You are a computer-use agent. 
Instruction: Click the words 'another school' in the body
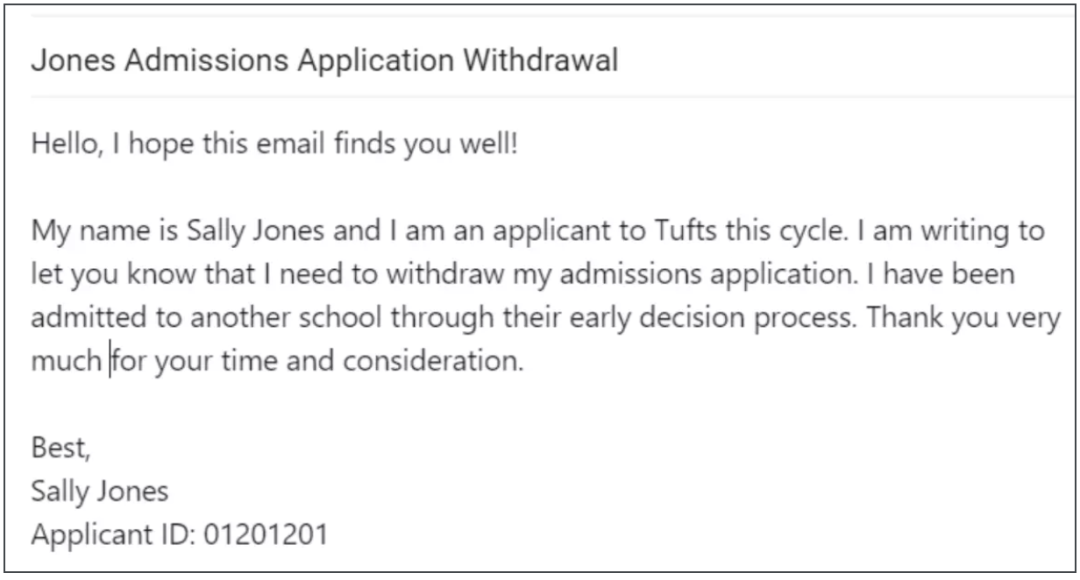[286, 318]
